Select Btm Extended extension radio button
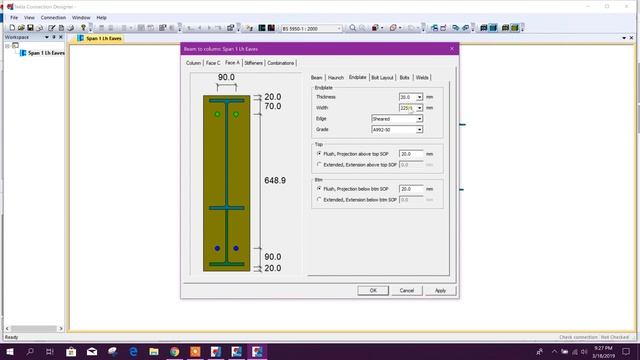The image size is (640, 360). pos(319,200)
